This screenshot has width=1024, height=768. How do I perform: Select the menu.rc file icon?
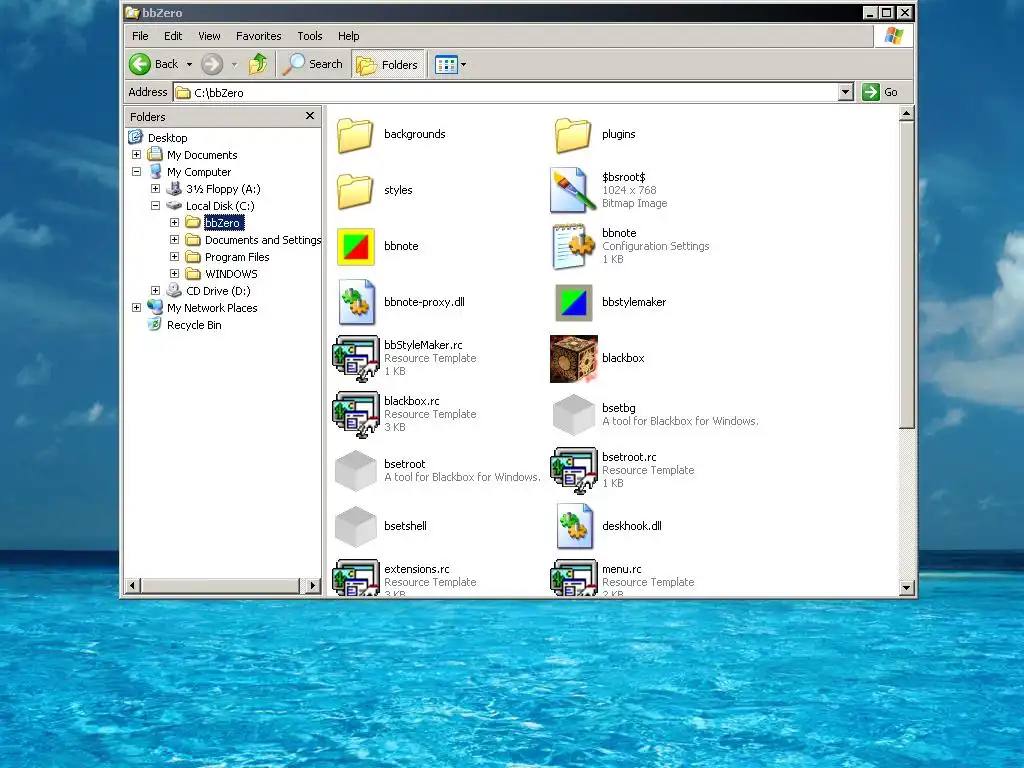point(573,577)
